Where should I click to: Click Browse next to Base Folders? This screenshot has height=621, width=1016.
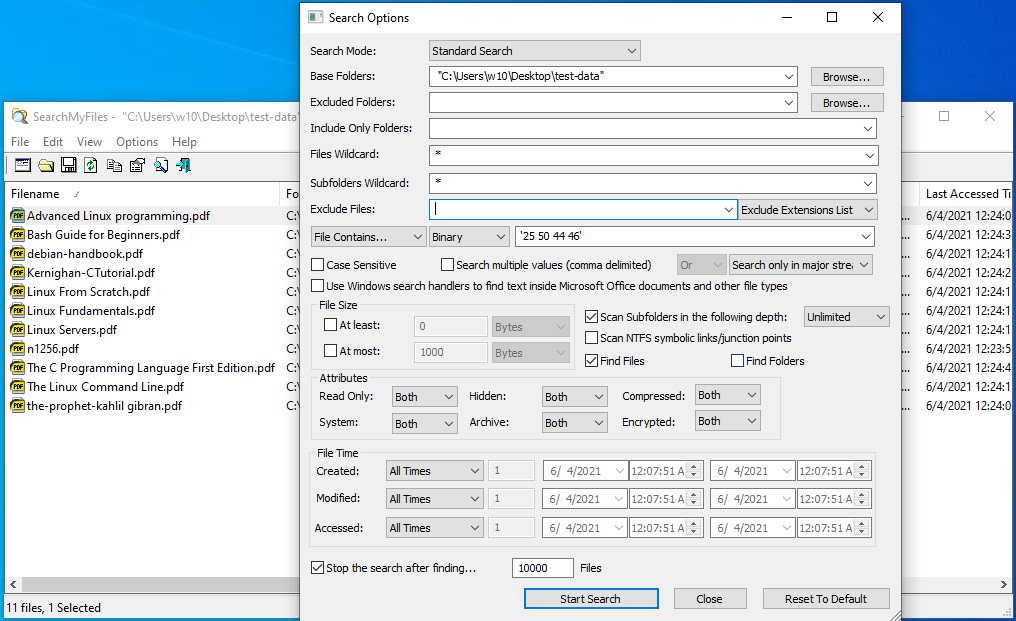pos(847,76)
